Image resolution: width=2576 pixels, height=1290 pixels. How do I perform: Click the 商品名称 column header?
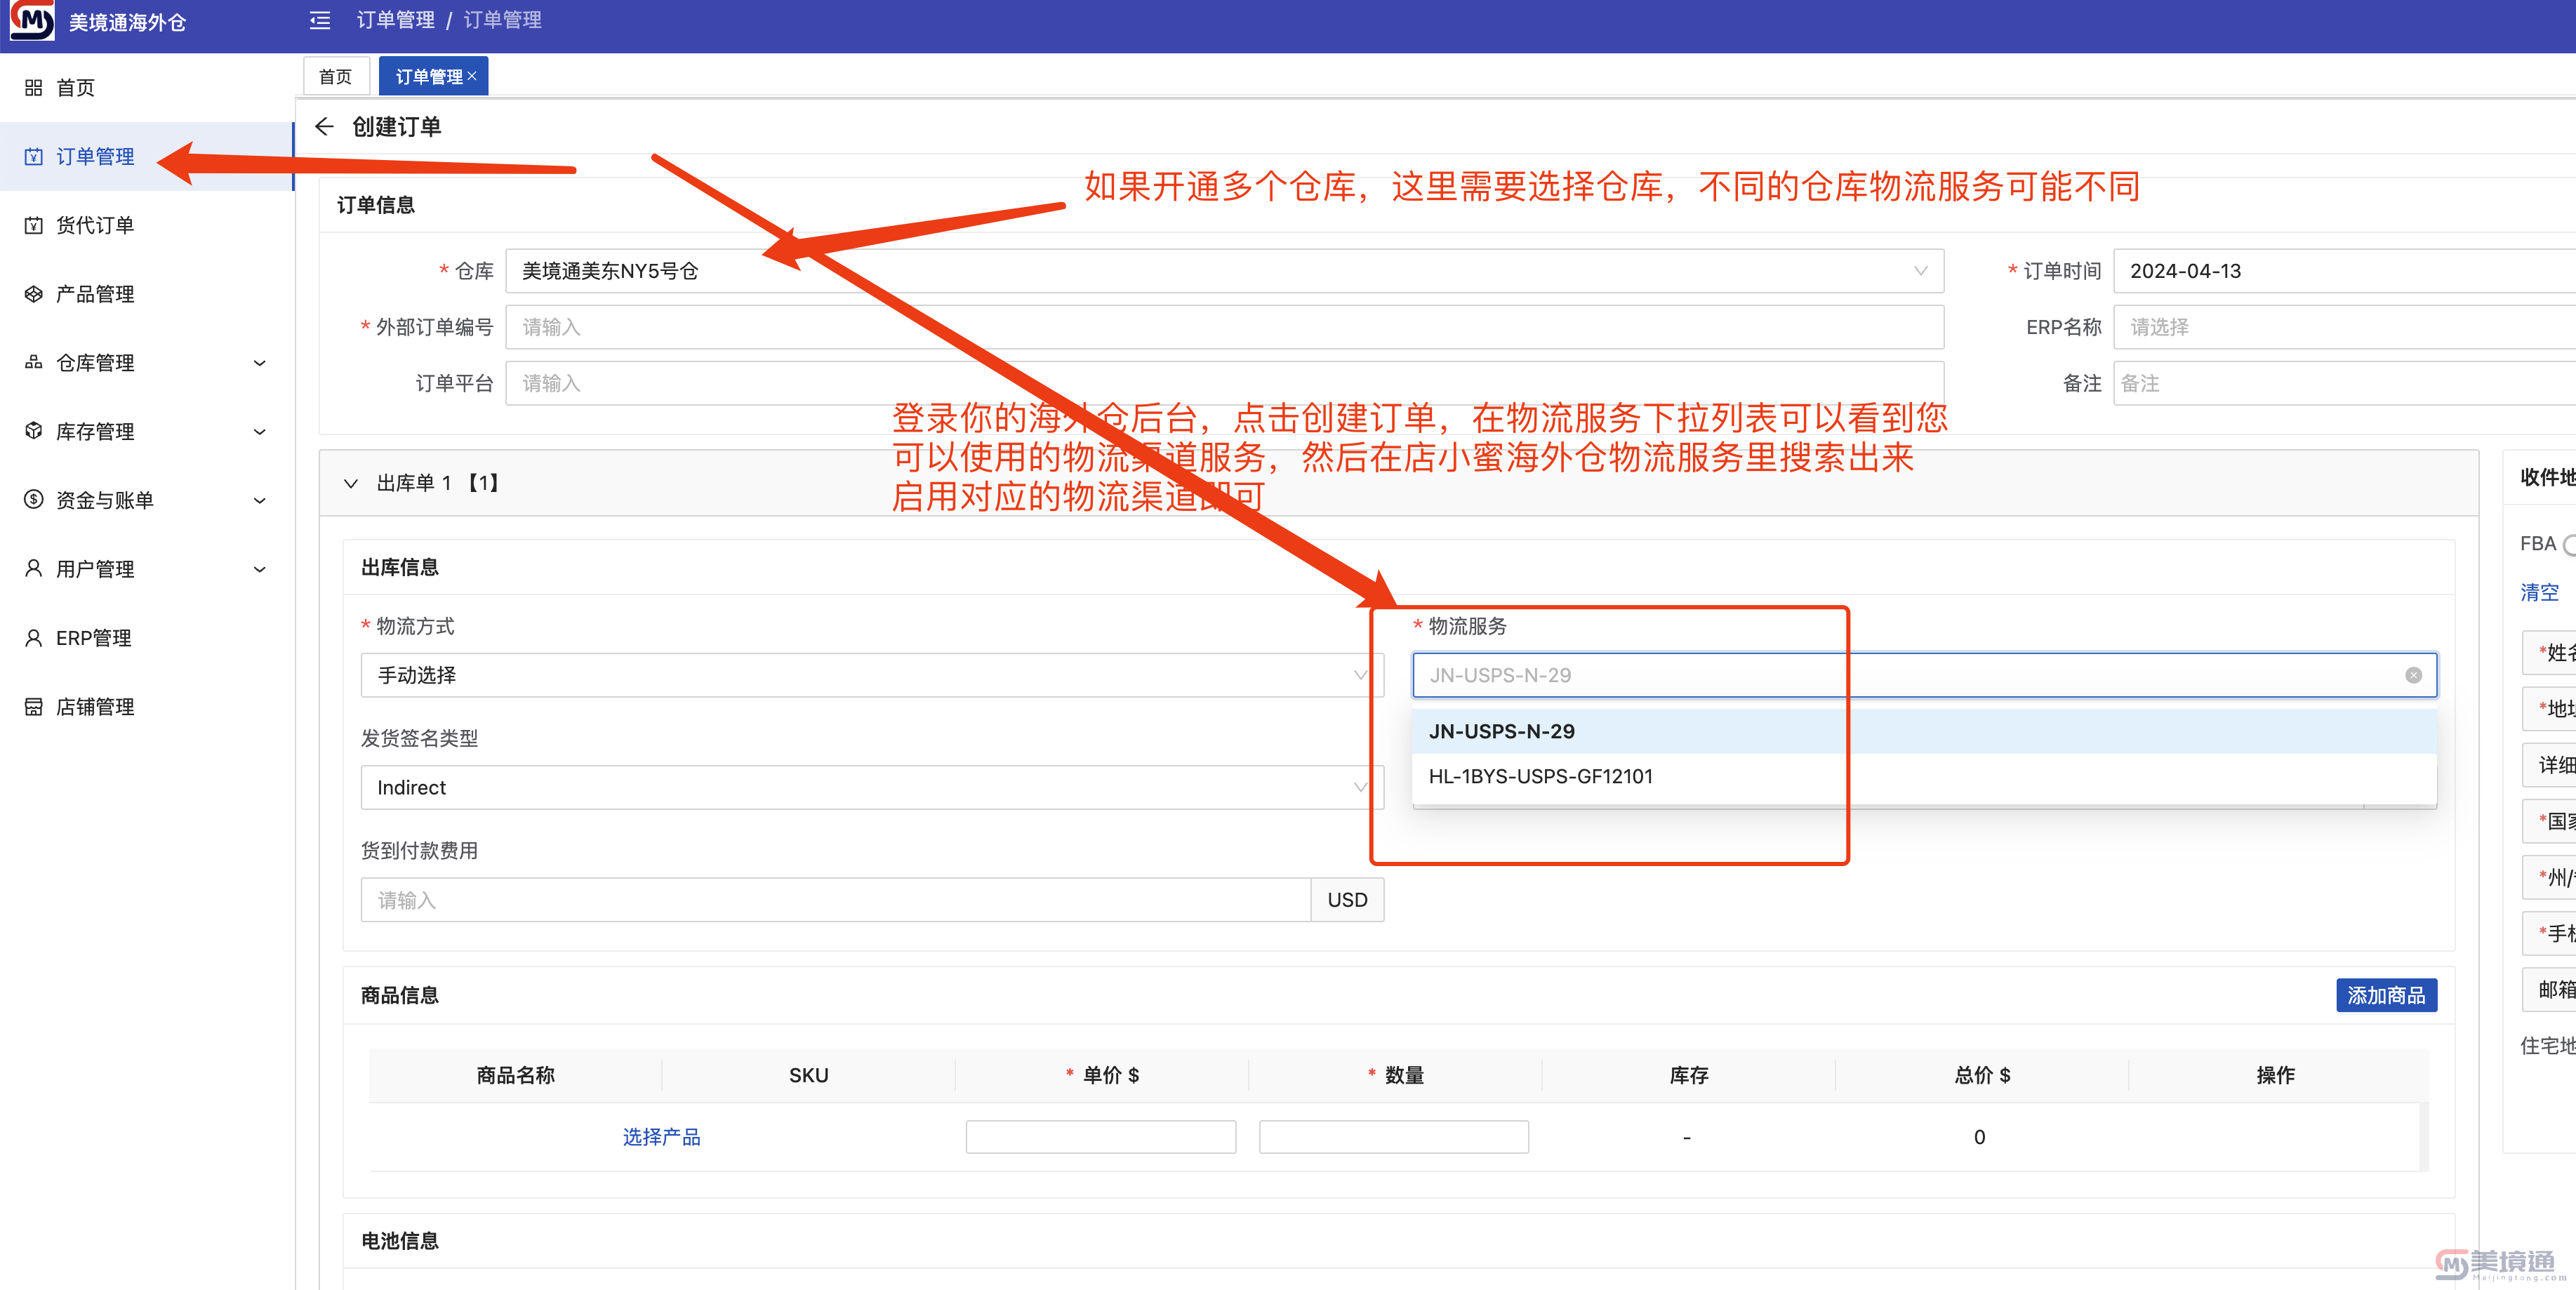[515, 1076]
